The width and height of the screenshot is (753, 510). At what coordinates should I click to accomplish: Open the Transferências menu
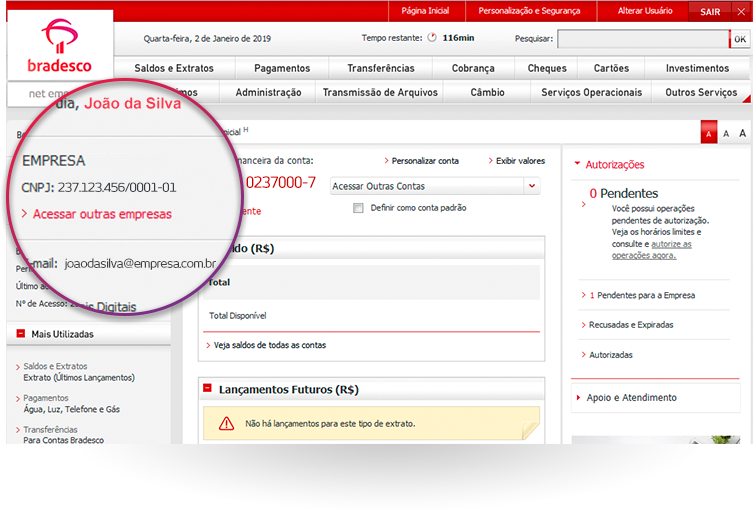pyautogui.click(x=381, y=68)
